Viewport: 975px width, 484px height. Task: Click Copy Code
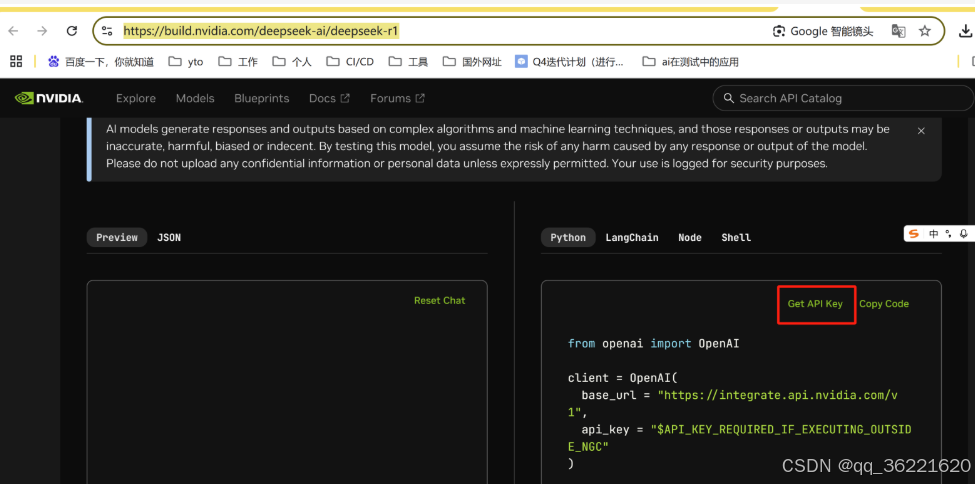click(x=884, y=304)
